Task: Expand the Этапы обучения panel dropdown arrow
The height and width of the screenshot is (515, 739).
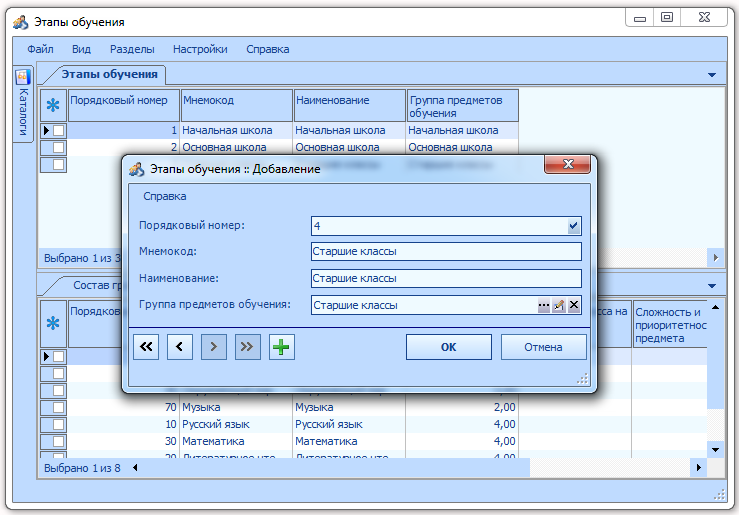Action: 712,75
